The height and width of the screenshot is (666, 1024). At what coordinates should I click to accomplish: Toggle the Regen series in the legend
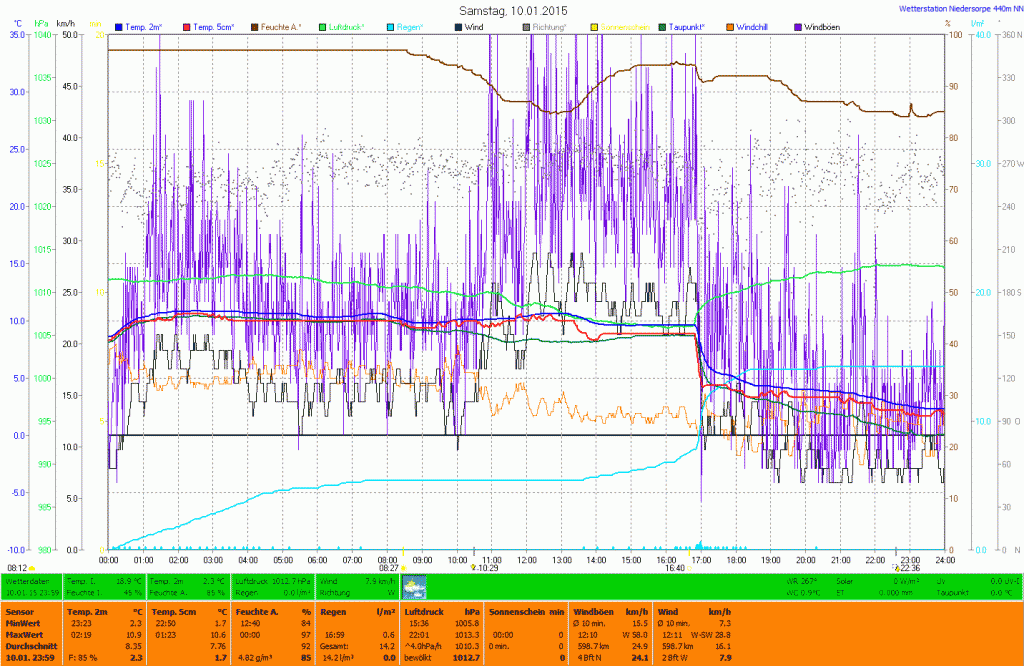tap(406, 27)
